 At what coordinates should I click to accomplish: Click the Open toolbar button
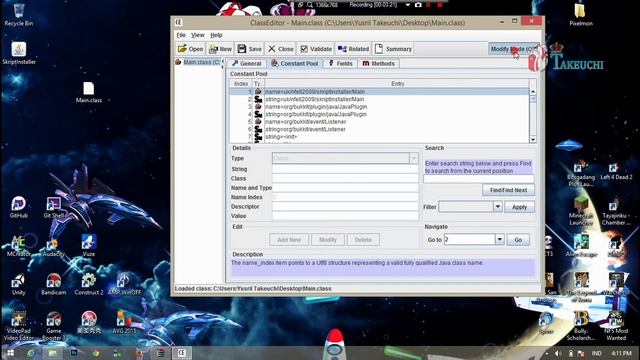191,49
